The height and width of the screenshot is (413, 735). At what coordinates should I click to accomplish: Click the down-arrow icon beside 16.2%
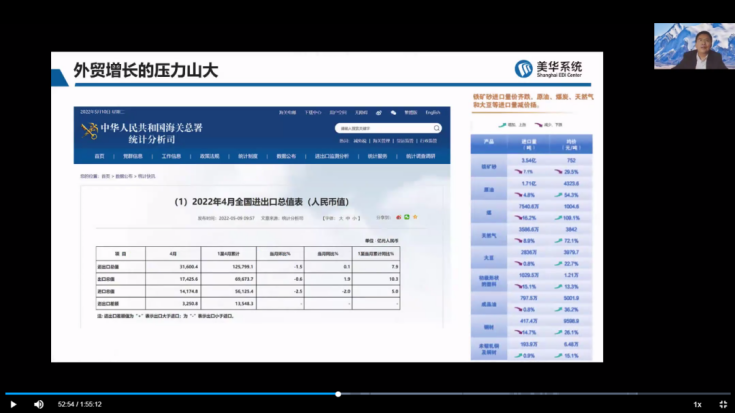[518, 218]
